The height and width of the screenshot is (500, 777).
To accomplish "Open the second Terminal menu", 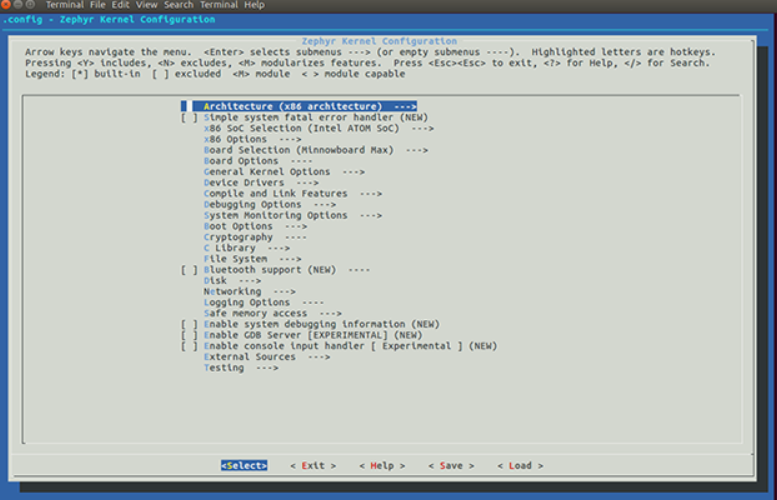I will (219, 5).
